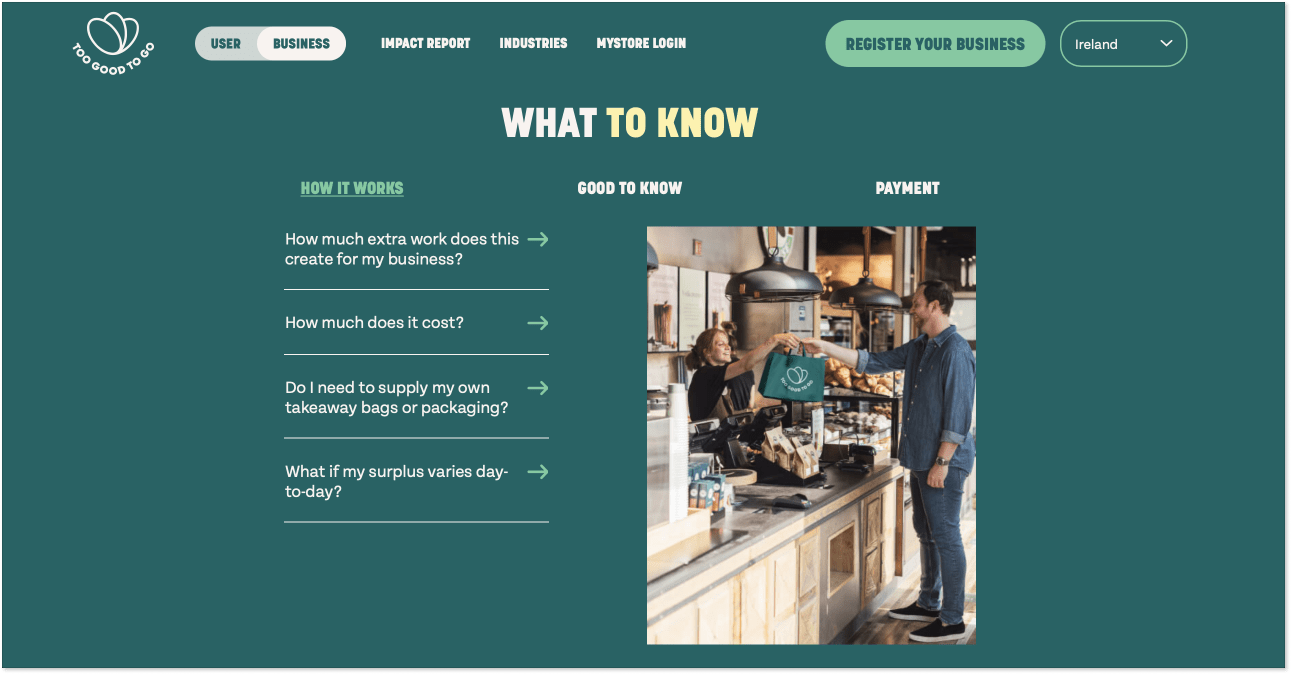Click arrow beside surplus varies question
This screenshot has height=674, width=1291.
538,472
